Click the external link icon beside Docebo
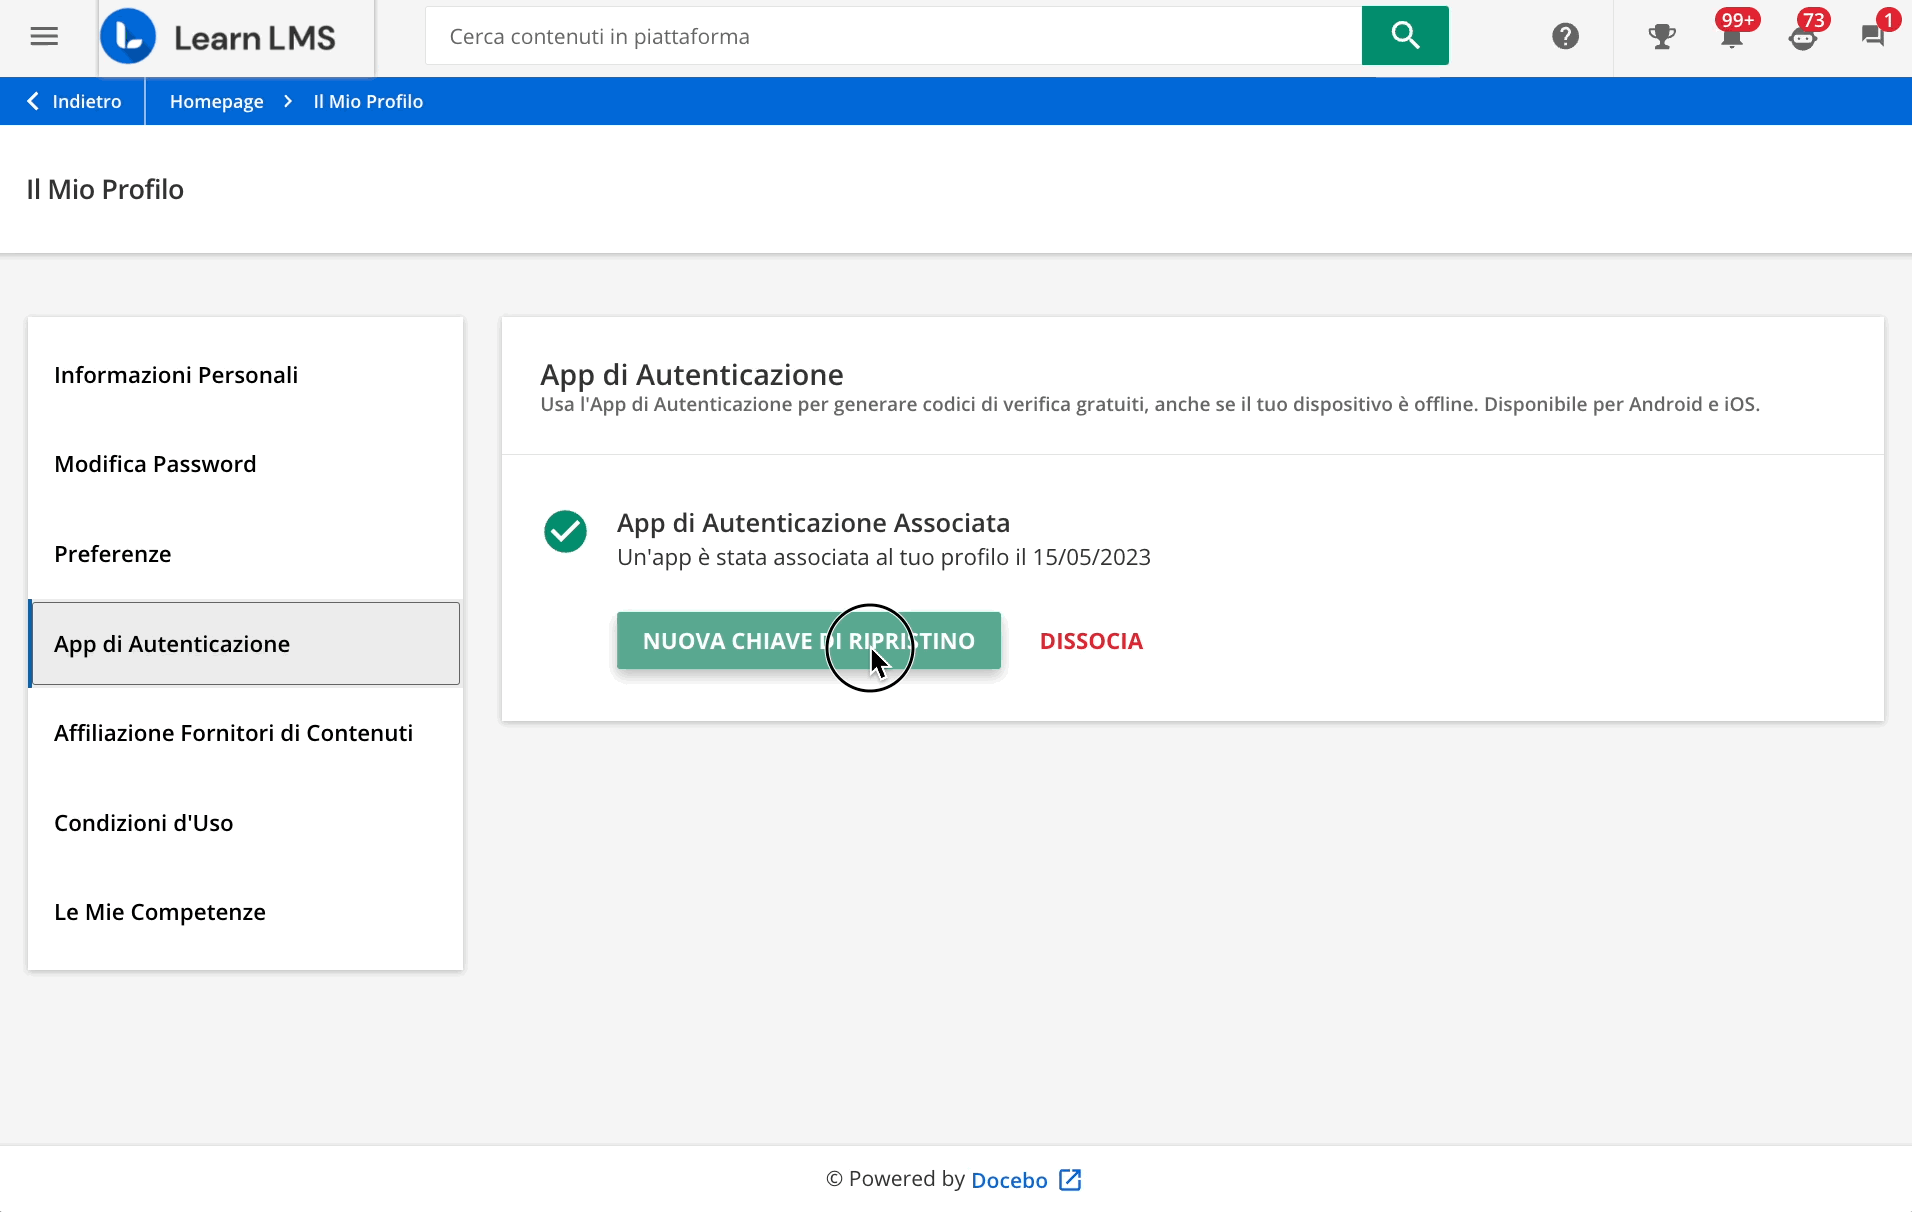Screen dimensions: 1912x1212 point(1070,1180)
